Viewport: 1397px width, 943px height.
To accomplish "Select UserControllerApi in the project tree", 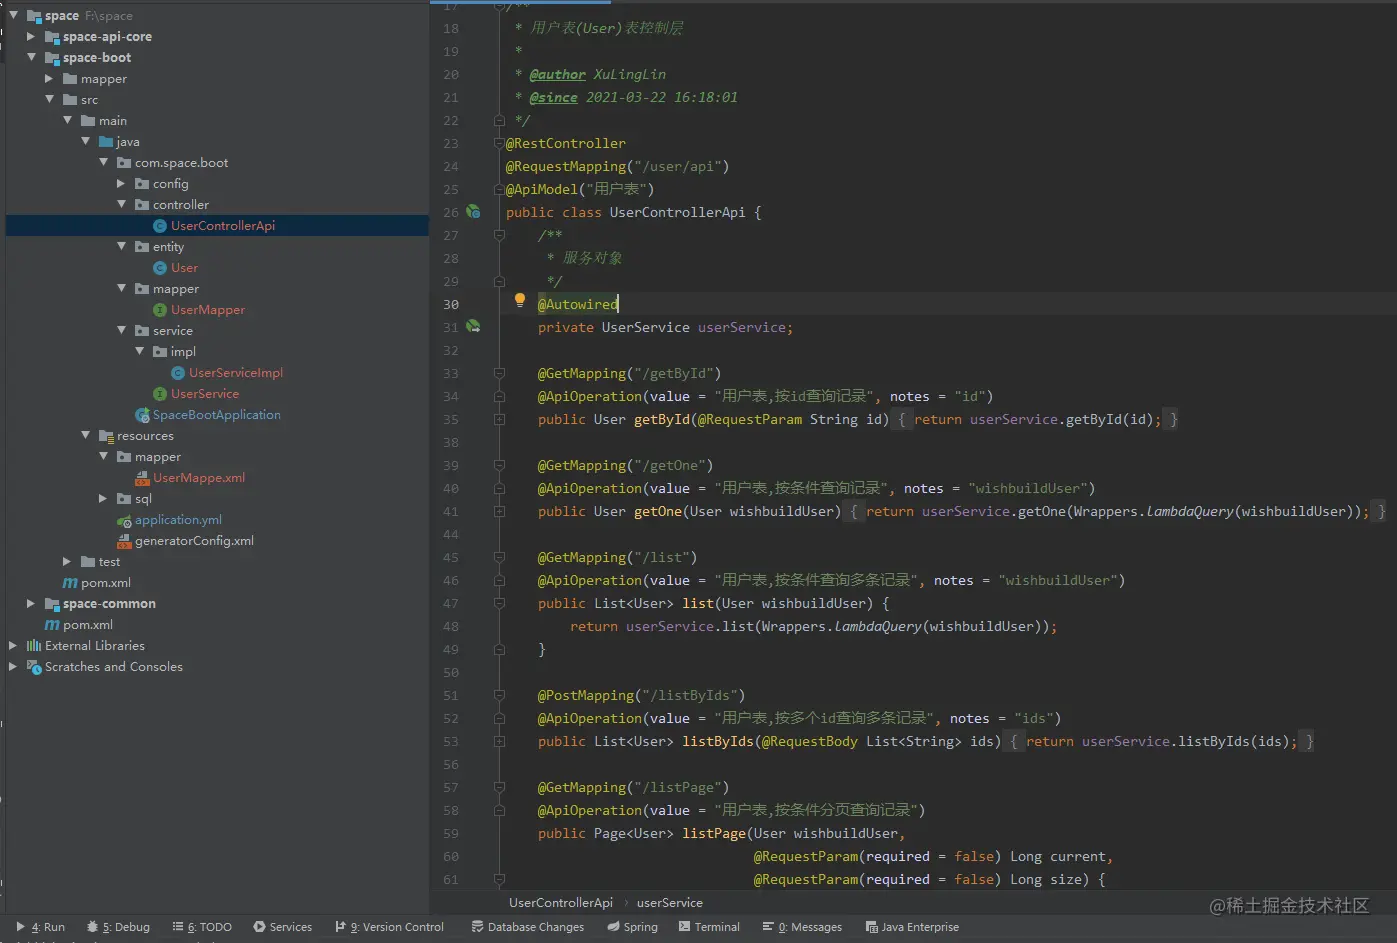I will (x=222, y=226).
